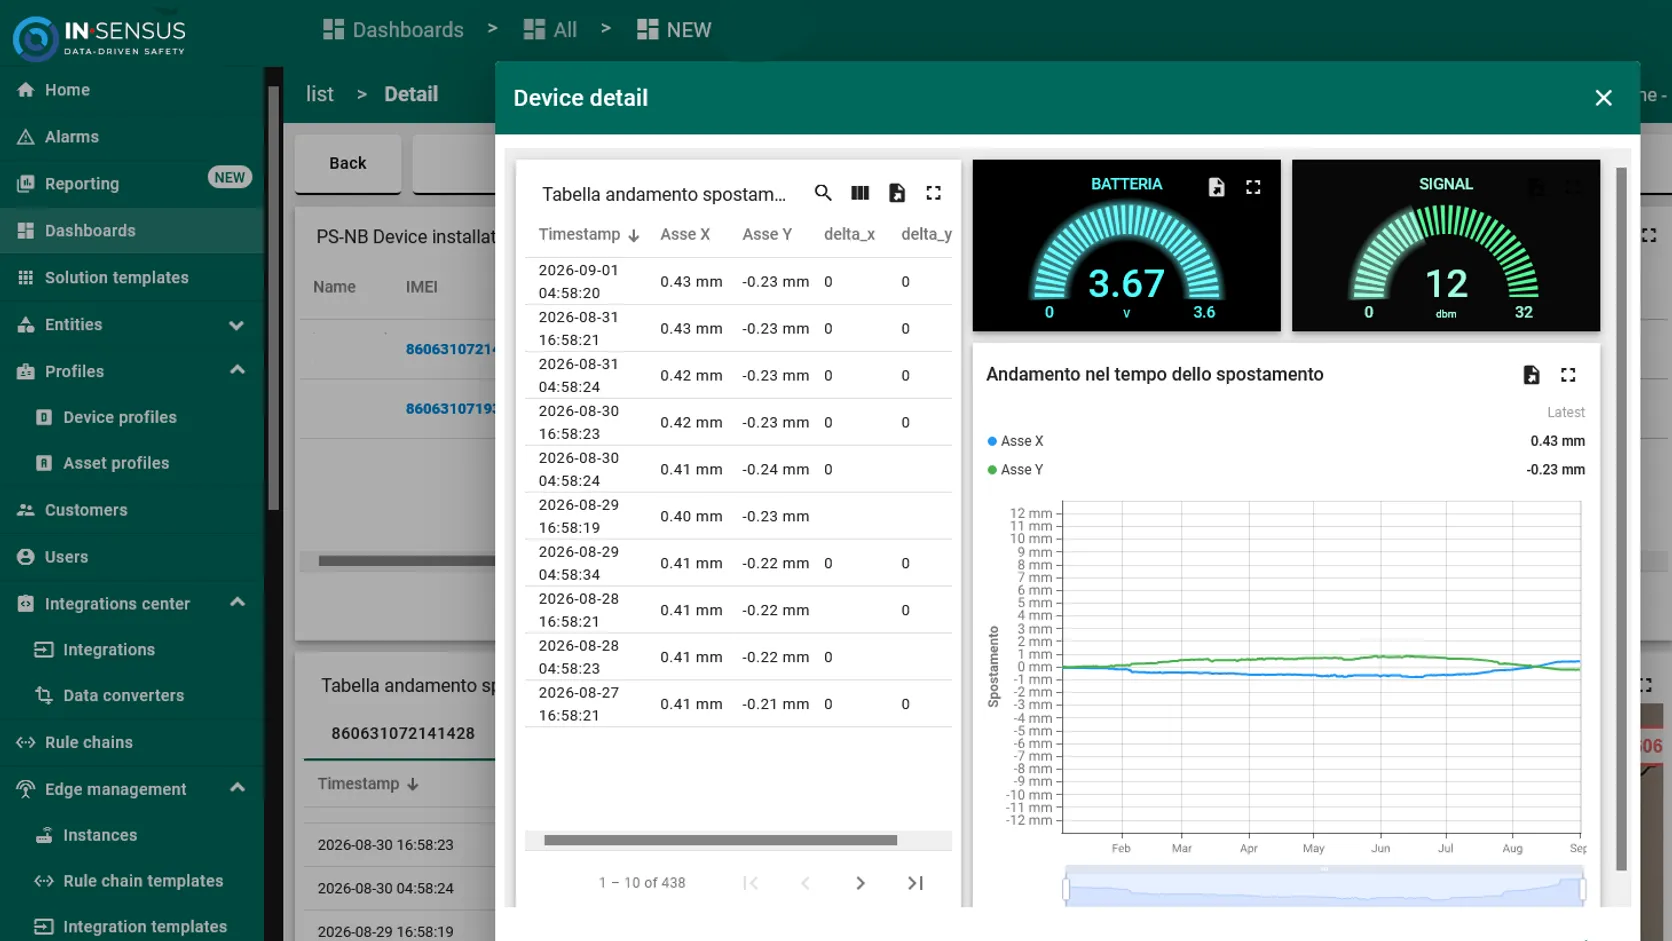Image resolution: width=1672 pixels, height=941 pixels.
Task: Go to first table page
Action: pyautogui.click(x=750, y=883)
